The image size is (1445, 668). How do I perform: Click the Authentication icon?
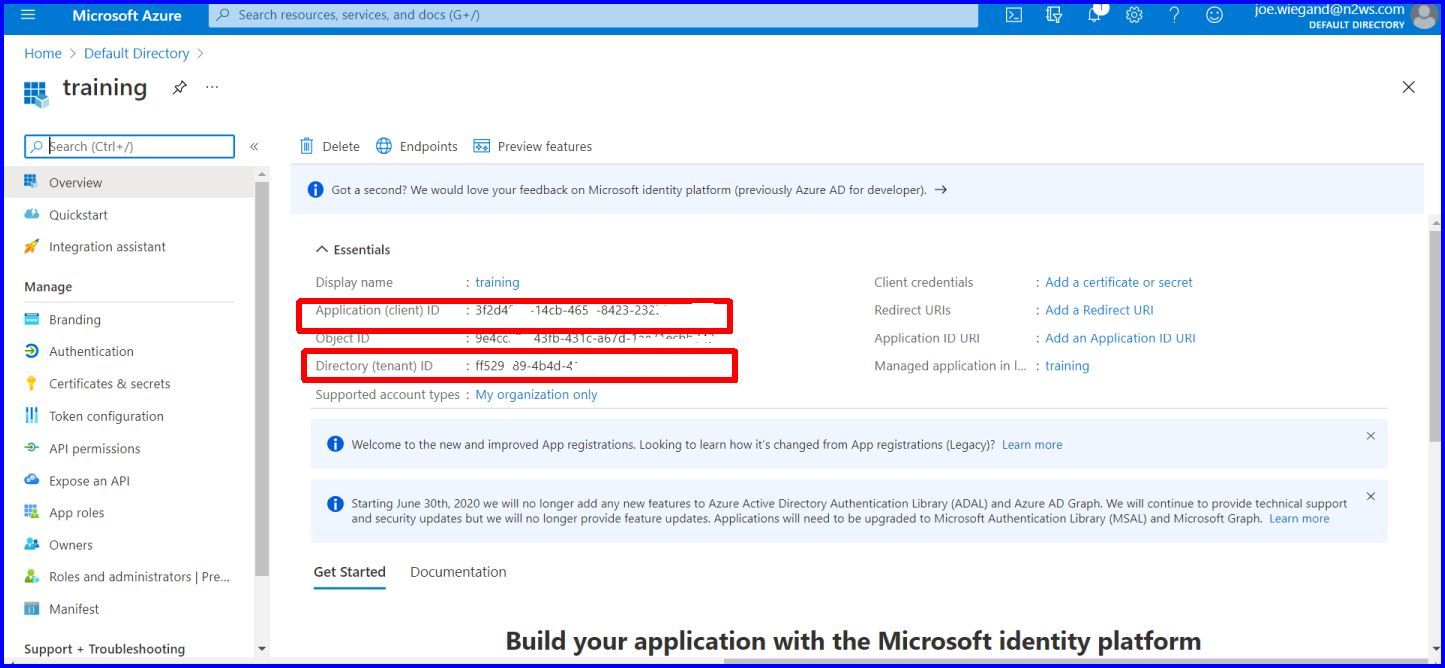coord(31,351)
